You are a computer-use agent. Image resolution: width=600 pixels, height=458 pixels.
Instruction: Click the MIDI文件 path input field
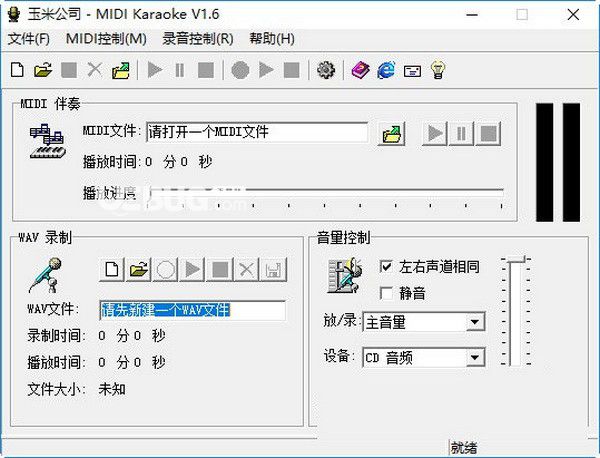[x=257, y=132]
